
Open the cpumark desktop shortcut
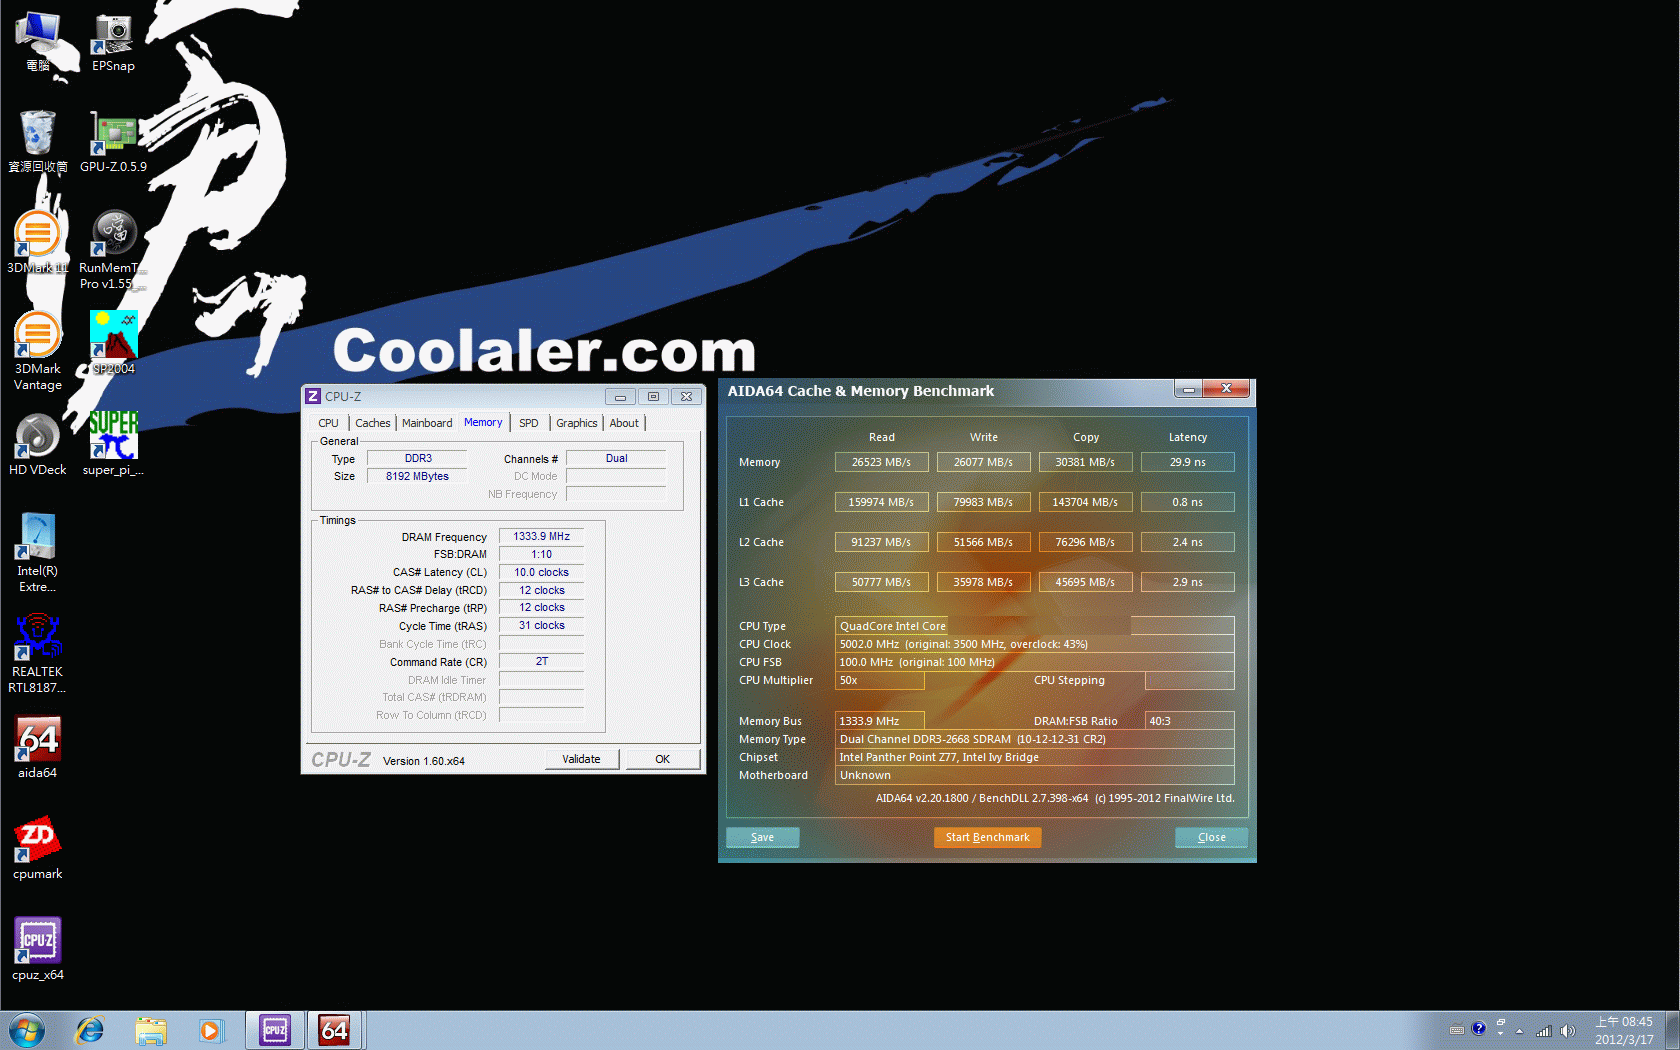coord(38,848)
